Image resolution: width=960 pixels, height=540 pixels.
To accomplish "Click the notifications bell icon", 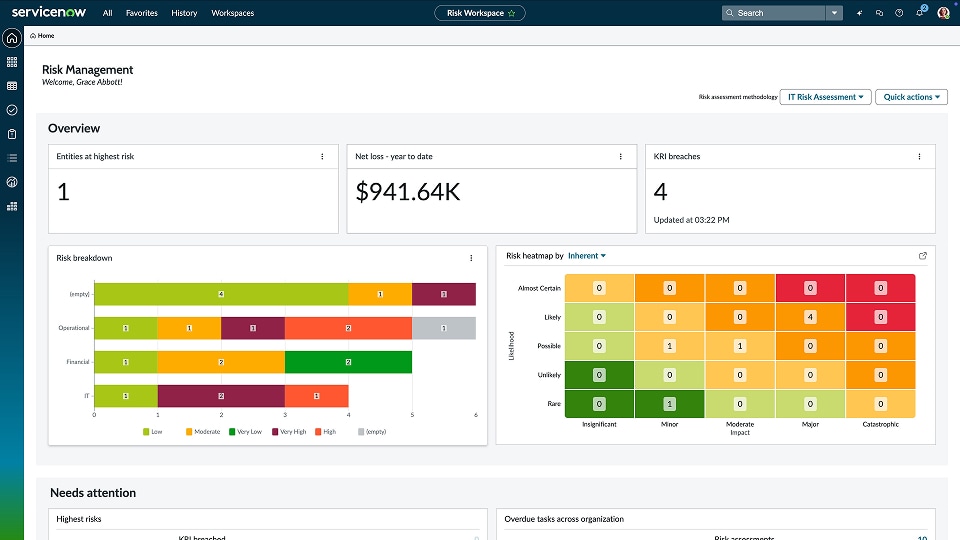I will pyautogui.click(x=920, y=13).
